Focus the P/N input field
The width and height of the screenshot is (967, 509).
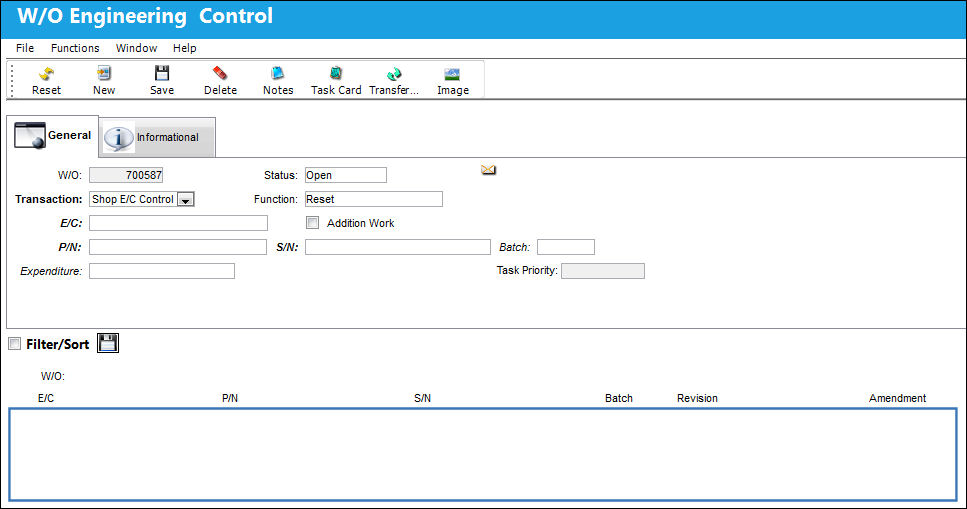point(178,247)
